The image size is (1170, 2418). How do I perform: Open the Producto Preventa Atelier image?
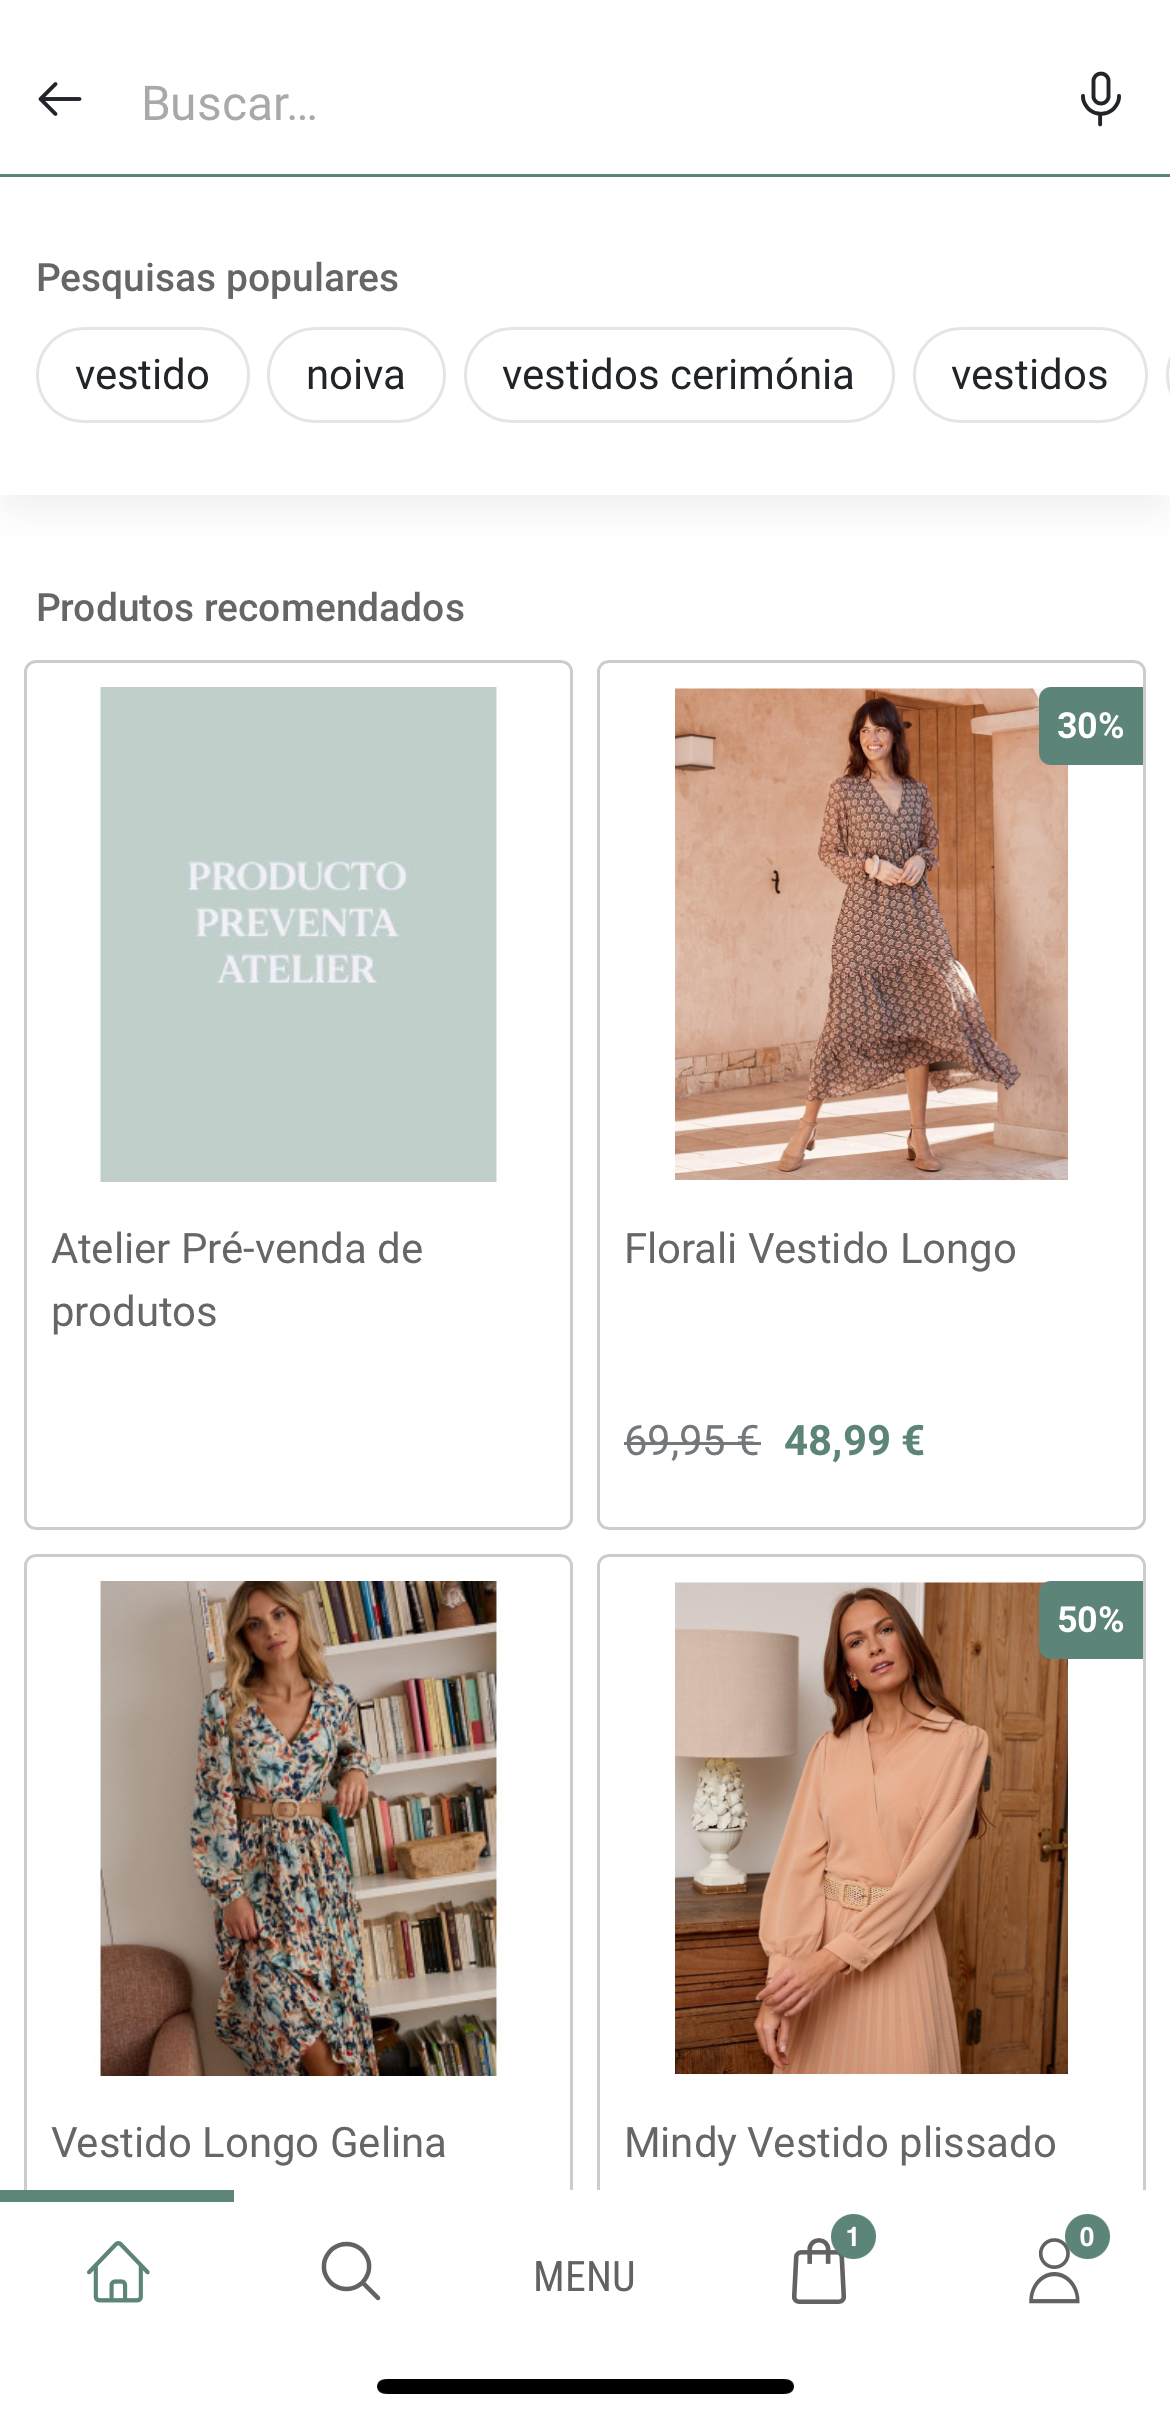click(298, 934)
